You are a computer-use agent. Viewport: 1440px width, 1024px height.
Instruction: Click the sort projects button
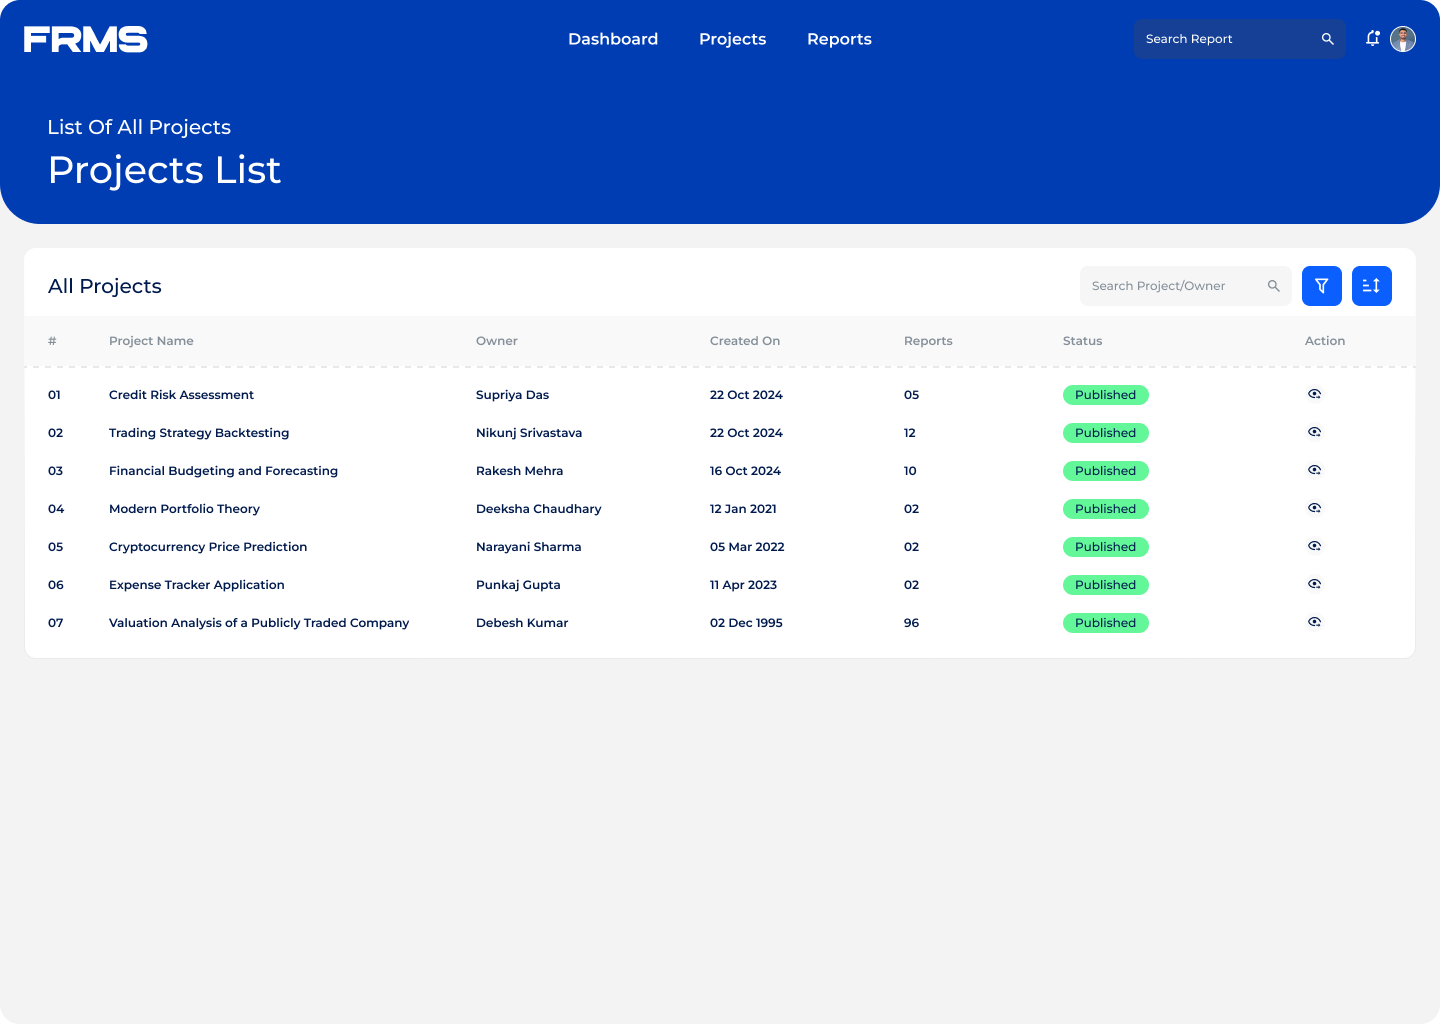pos(1371,286)
